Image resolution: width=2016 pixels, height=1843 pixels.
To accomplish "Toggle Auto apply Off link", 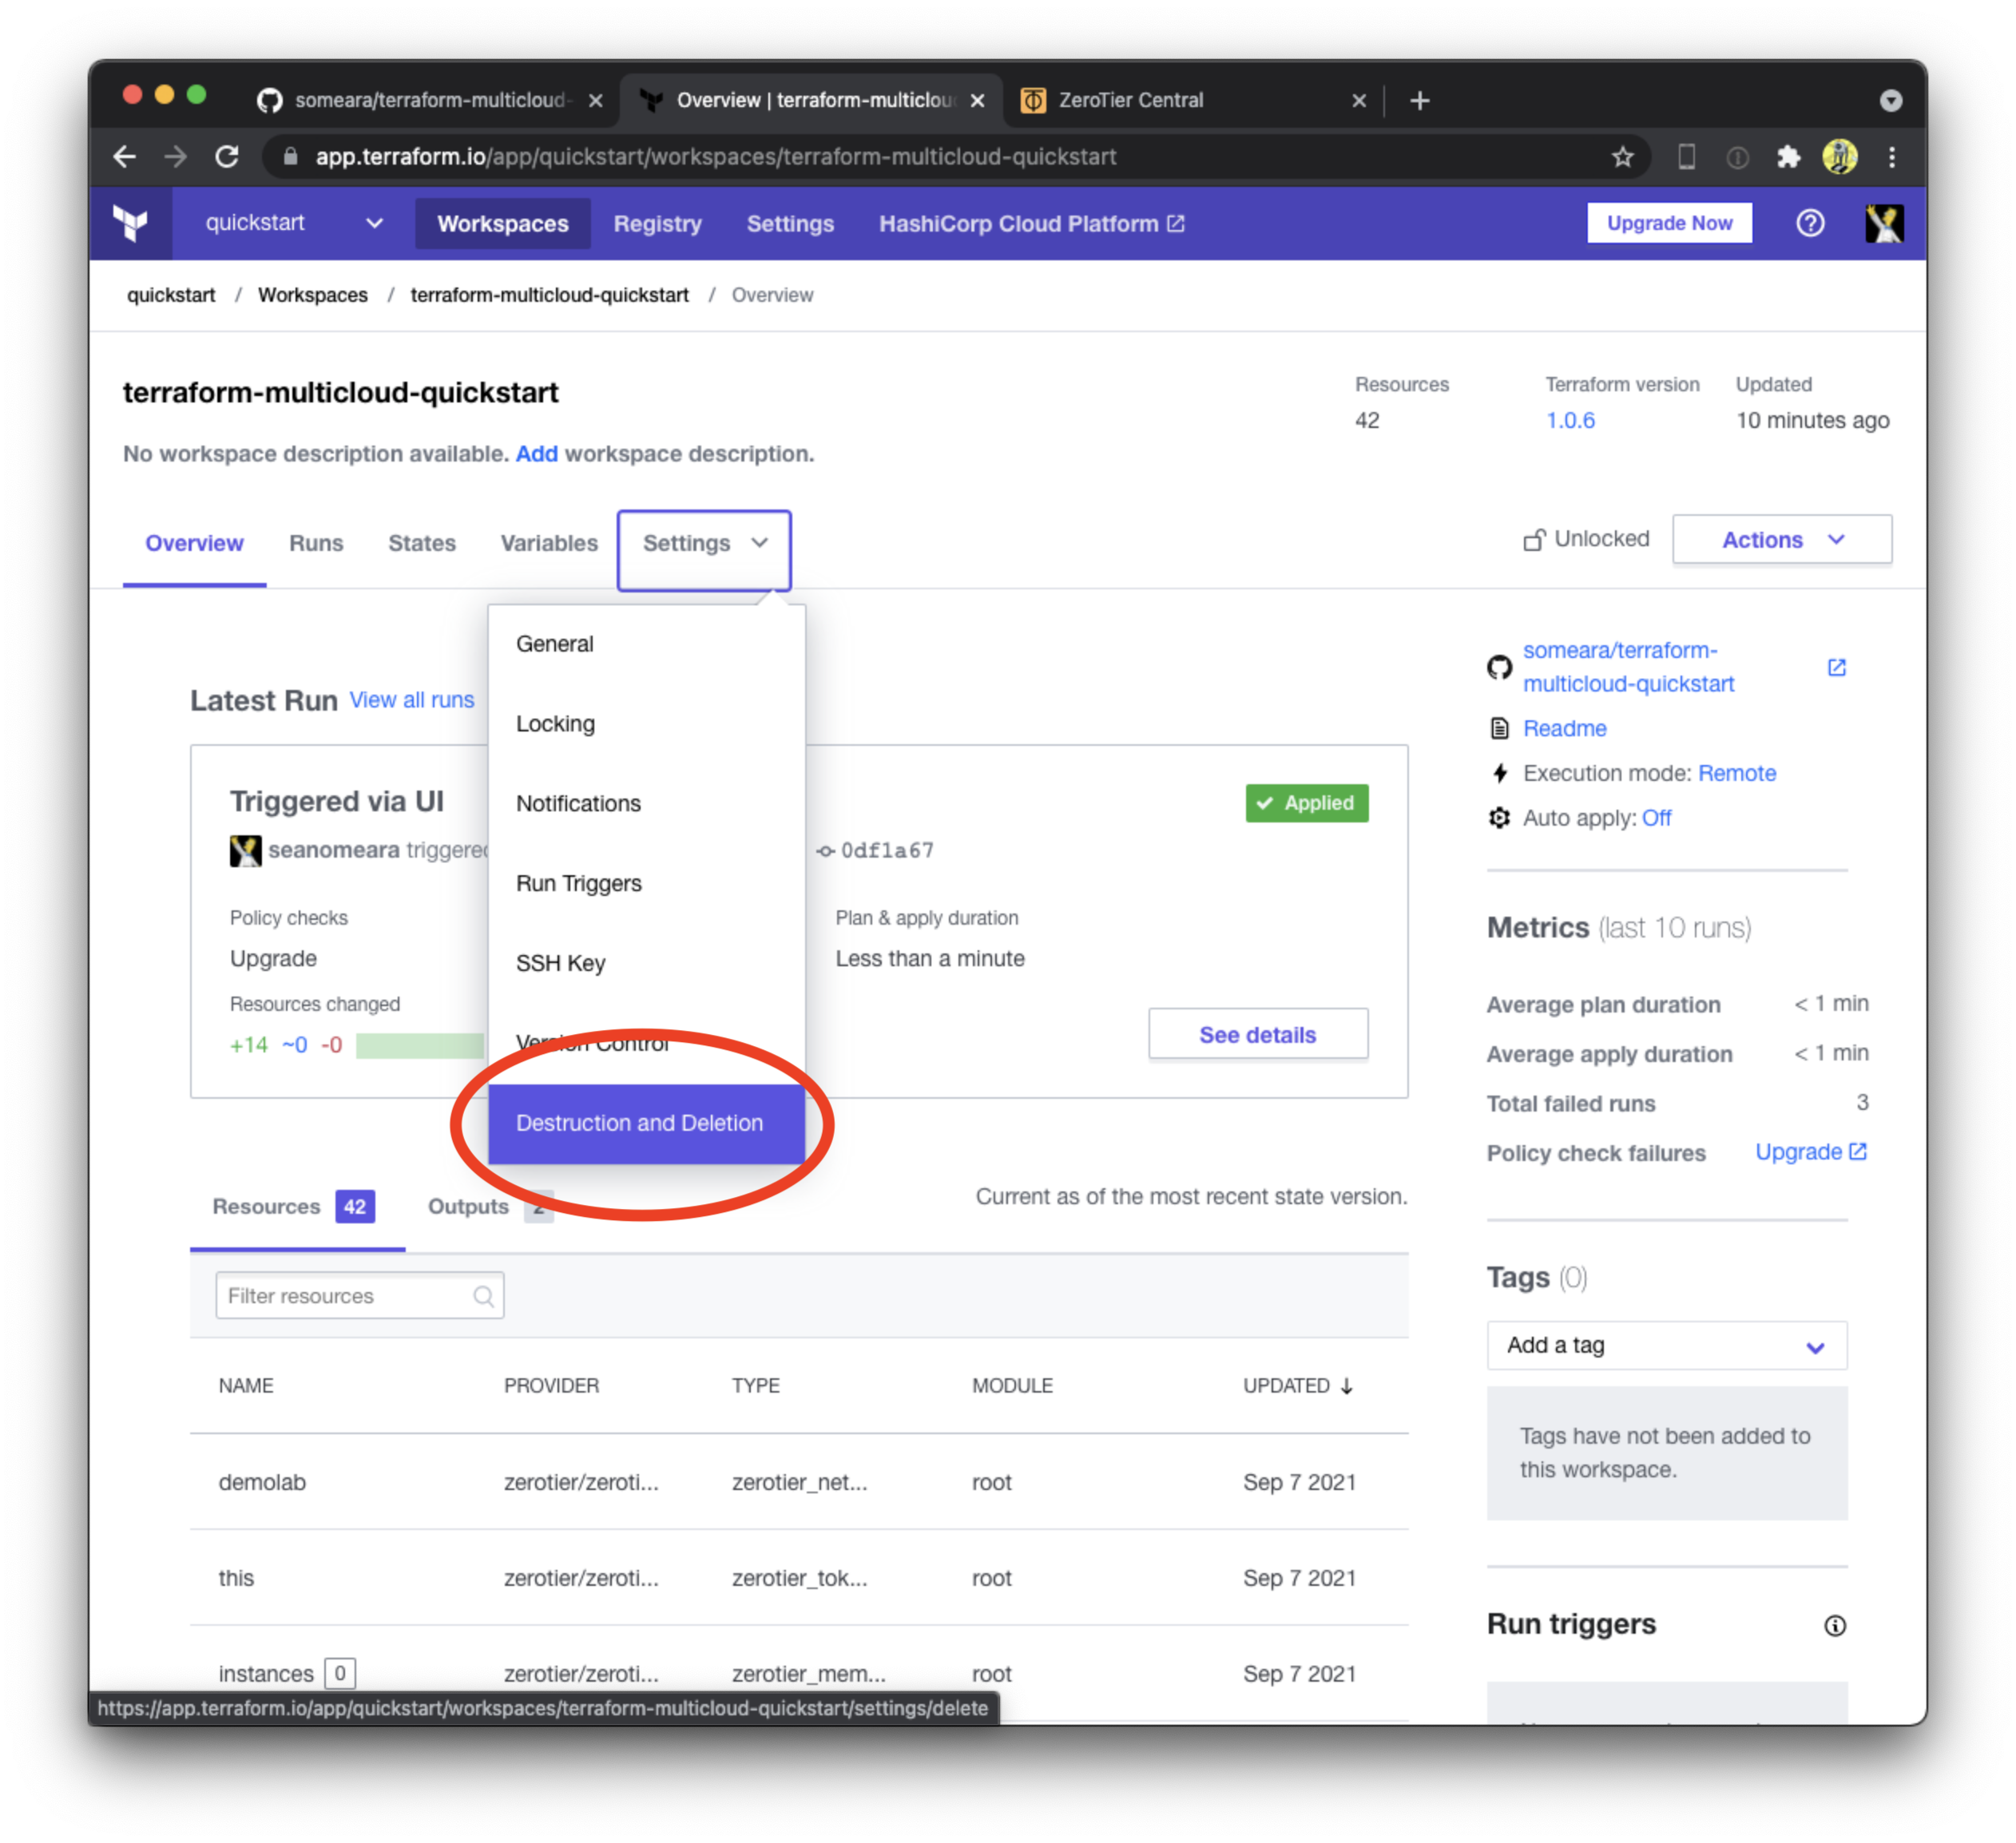I will tap(1656, 818).
